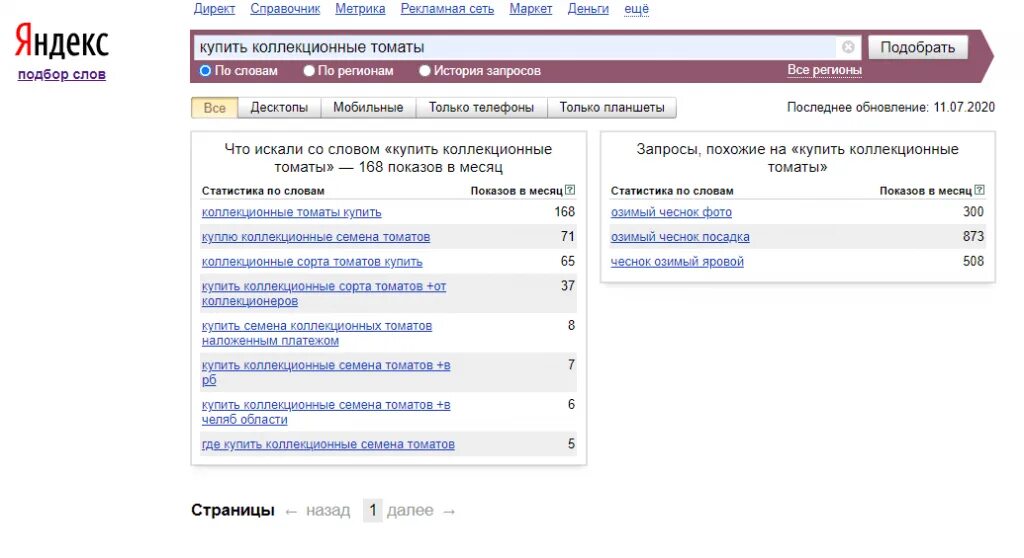Open query куплю коллекционные семена томатов

click(315, 237)
